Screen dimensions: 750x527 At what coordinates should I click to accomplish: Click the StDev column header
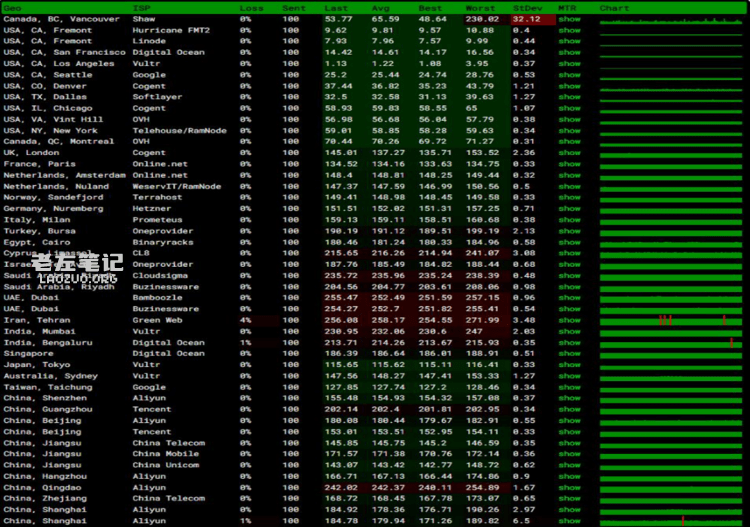click(526, 8)
